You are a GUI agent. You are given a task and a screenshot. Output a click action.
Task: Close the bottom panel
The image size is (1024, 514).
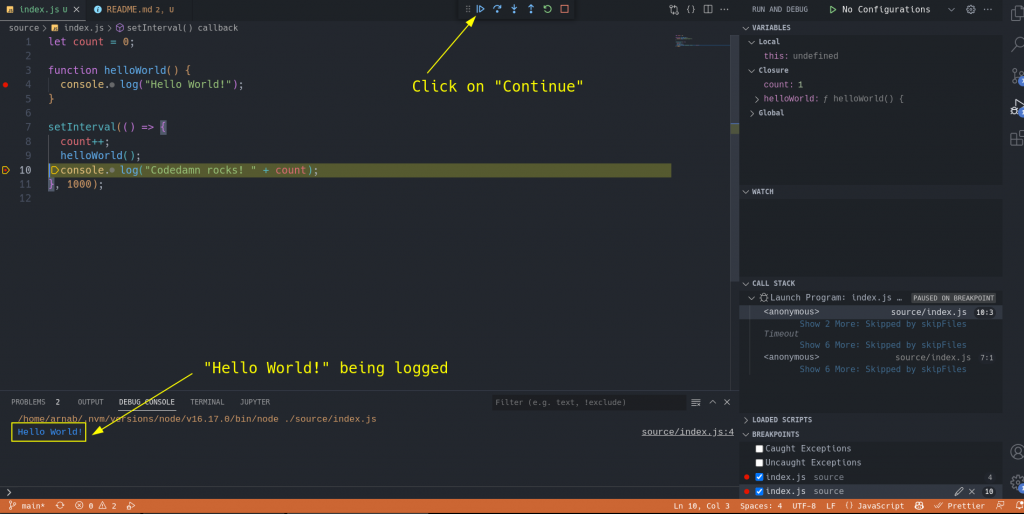tap(727, 402)
